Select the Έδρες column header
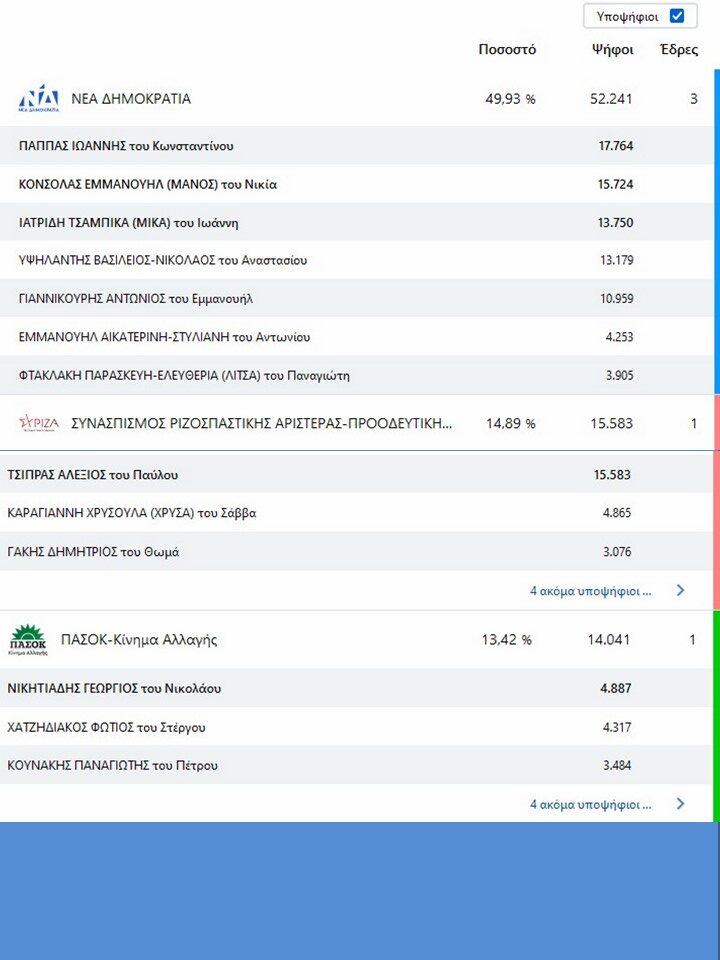 pos(679,50)
